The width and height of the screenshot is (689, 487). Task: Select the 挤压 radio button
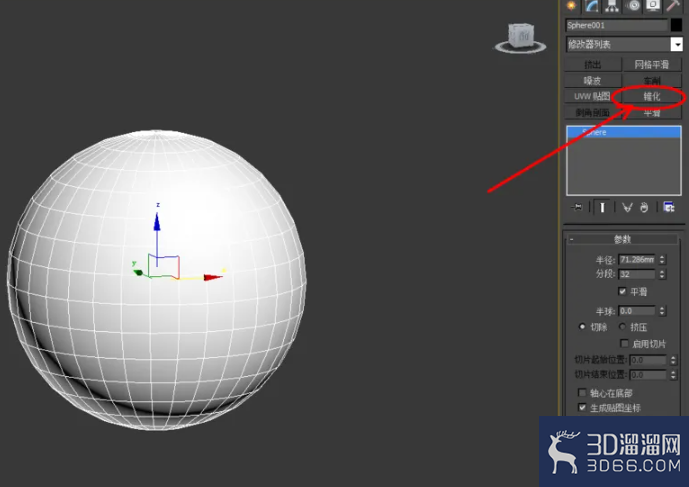pyautogui.click(x=623, y=327)
